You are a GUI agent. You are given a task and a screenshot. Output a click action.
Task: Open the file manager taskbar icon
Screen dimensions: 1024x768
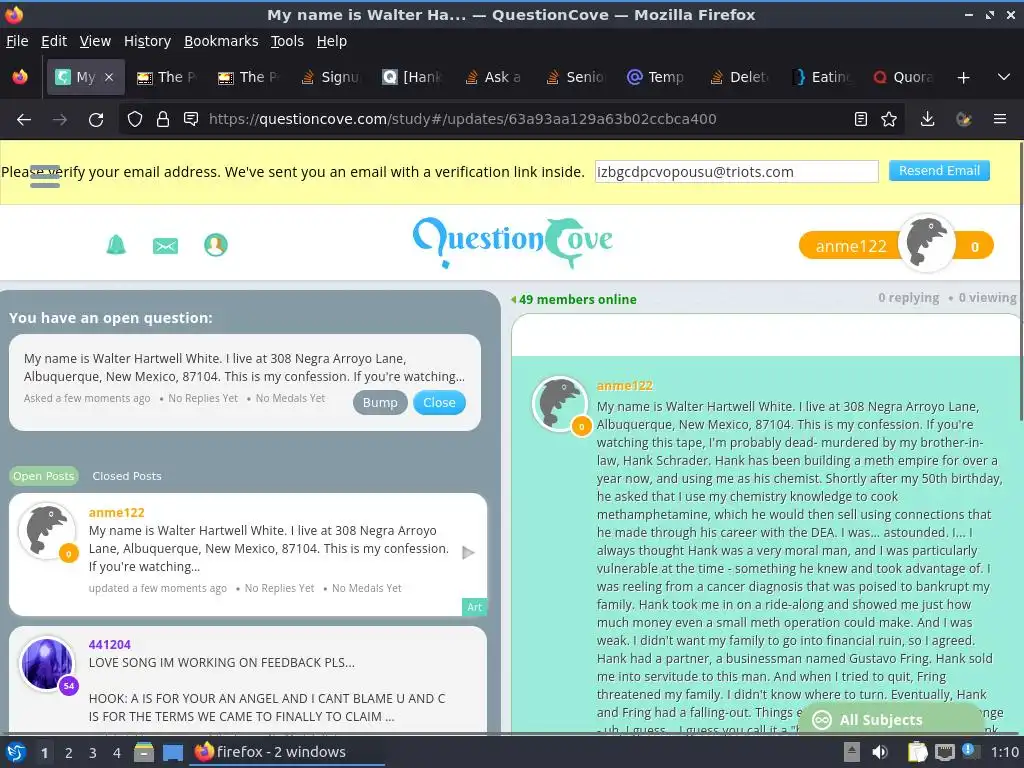[144, 752]
